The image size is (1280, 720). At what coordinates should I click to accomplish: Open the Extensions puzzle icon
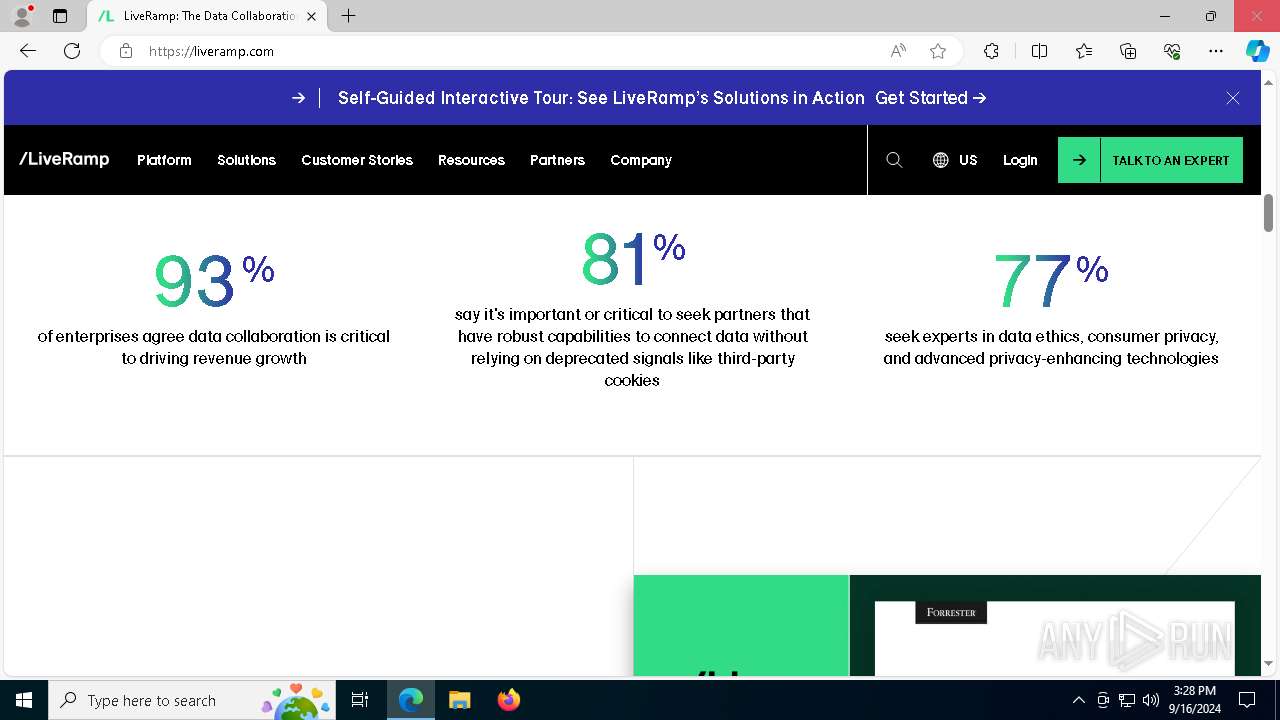pos(991,51)
